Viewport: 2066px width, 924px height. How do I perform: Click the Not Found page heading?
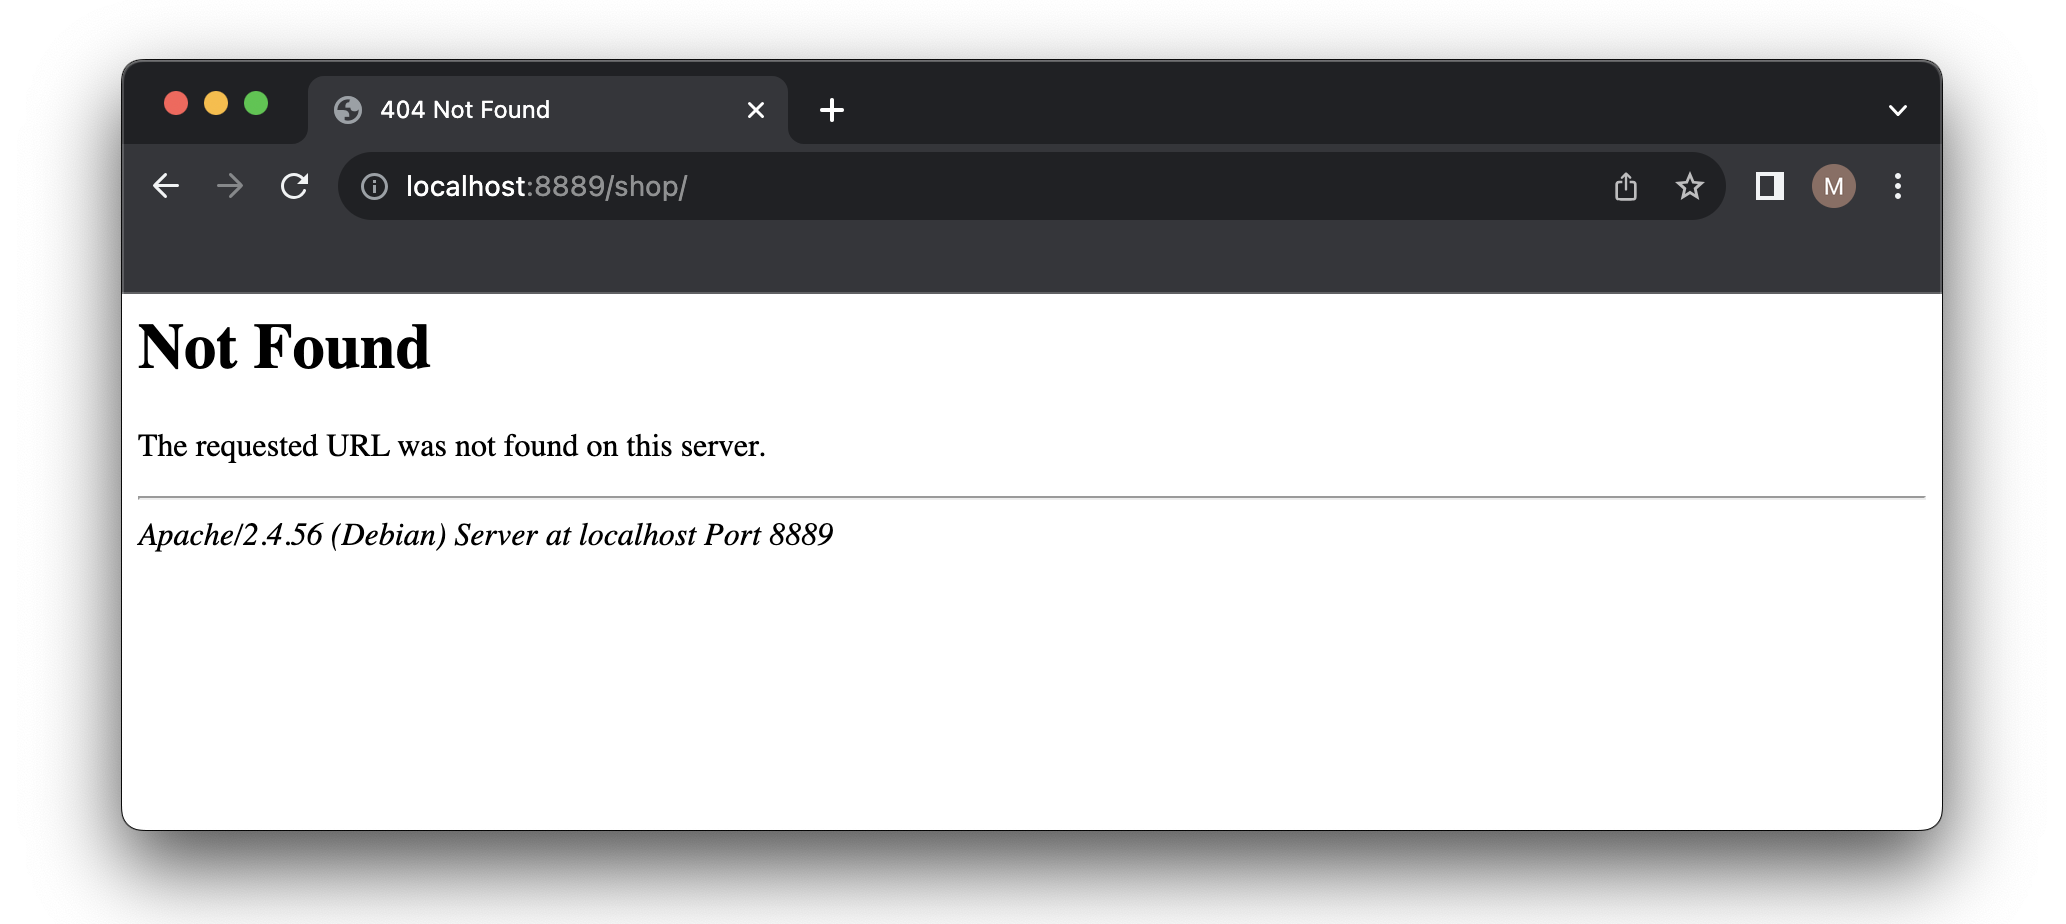click(284, 348)
